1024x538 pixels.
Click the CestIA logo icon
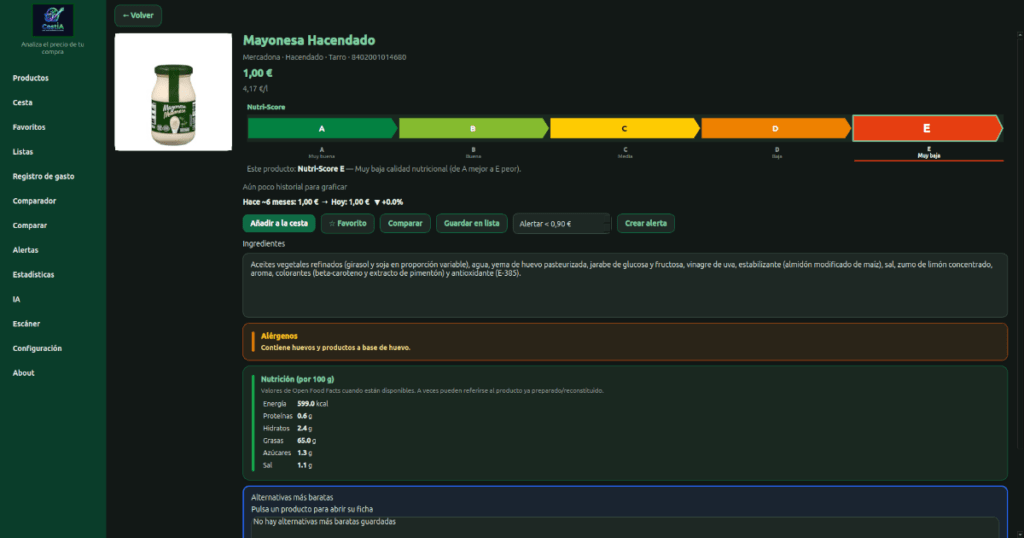(x=53, y=20)
